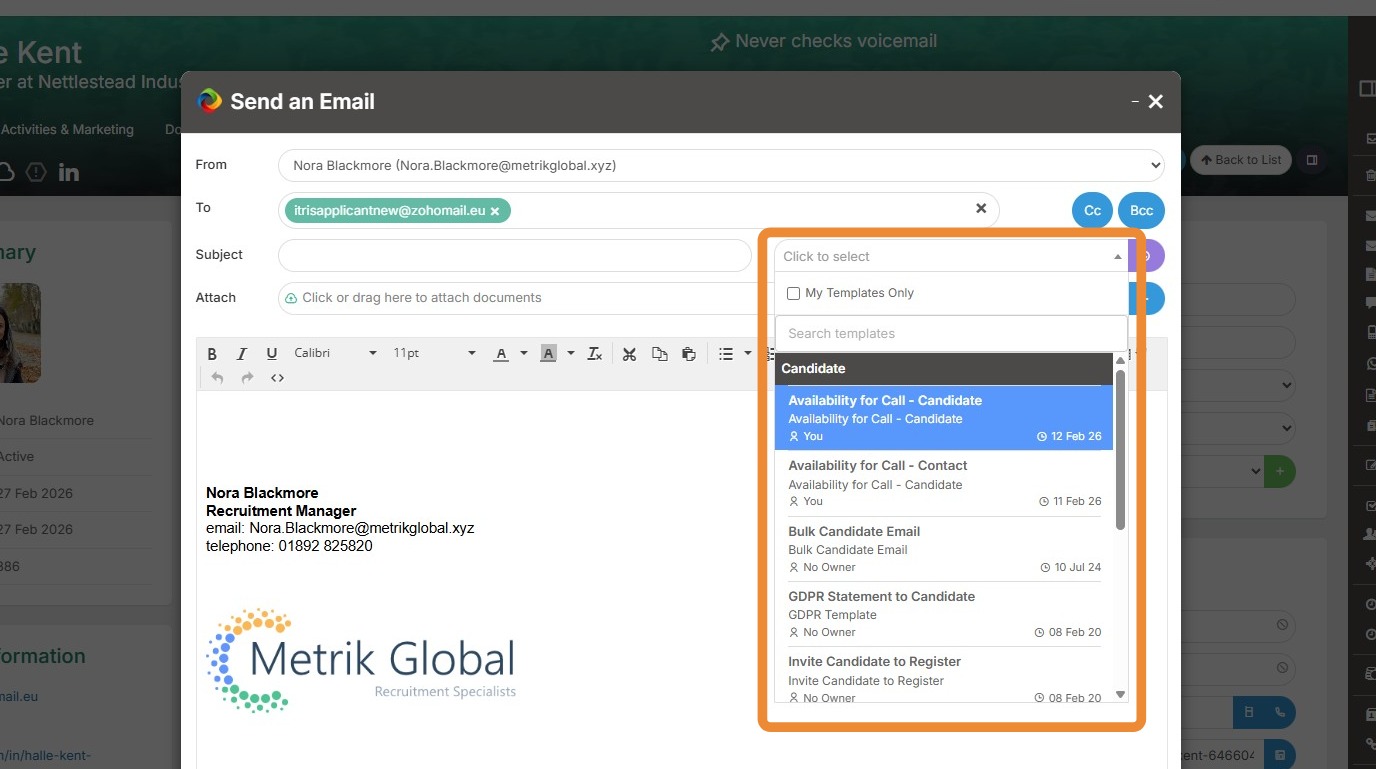
Task: Click the underline icon
Action: [271, 354]
